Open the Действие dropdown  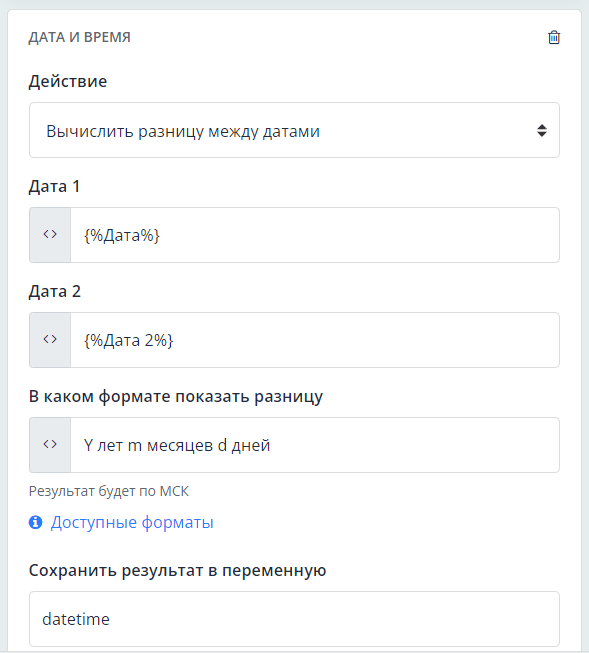pyautogui.click(x=294, y=130)
